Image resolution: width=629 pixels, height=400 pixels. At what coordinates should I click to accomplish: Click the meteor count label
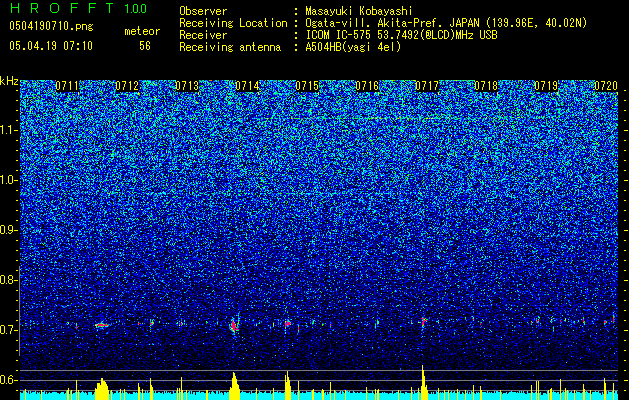[142, 31]
